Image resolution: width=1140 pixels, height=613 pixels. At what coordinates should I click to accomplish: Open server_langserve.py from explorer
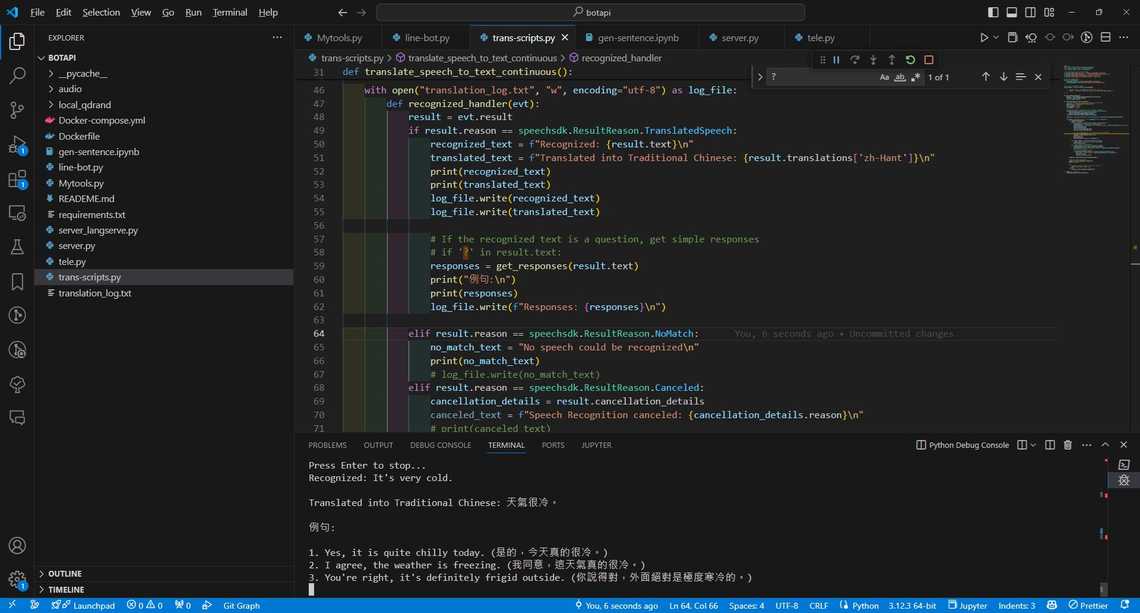point(98,230)
